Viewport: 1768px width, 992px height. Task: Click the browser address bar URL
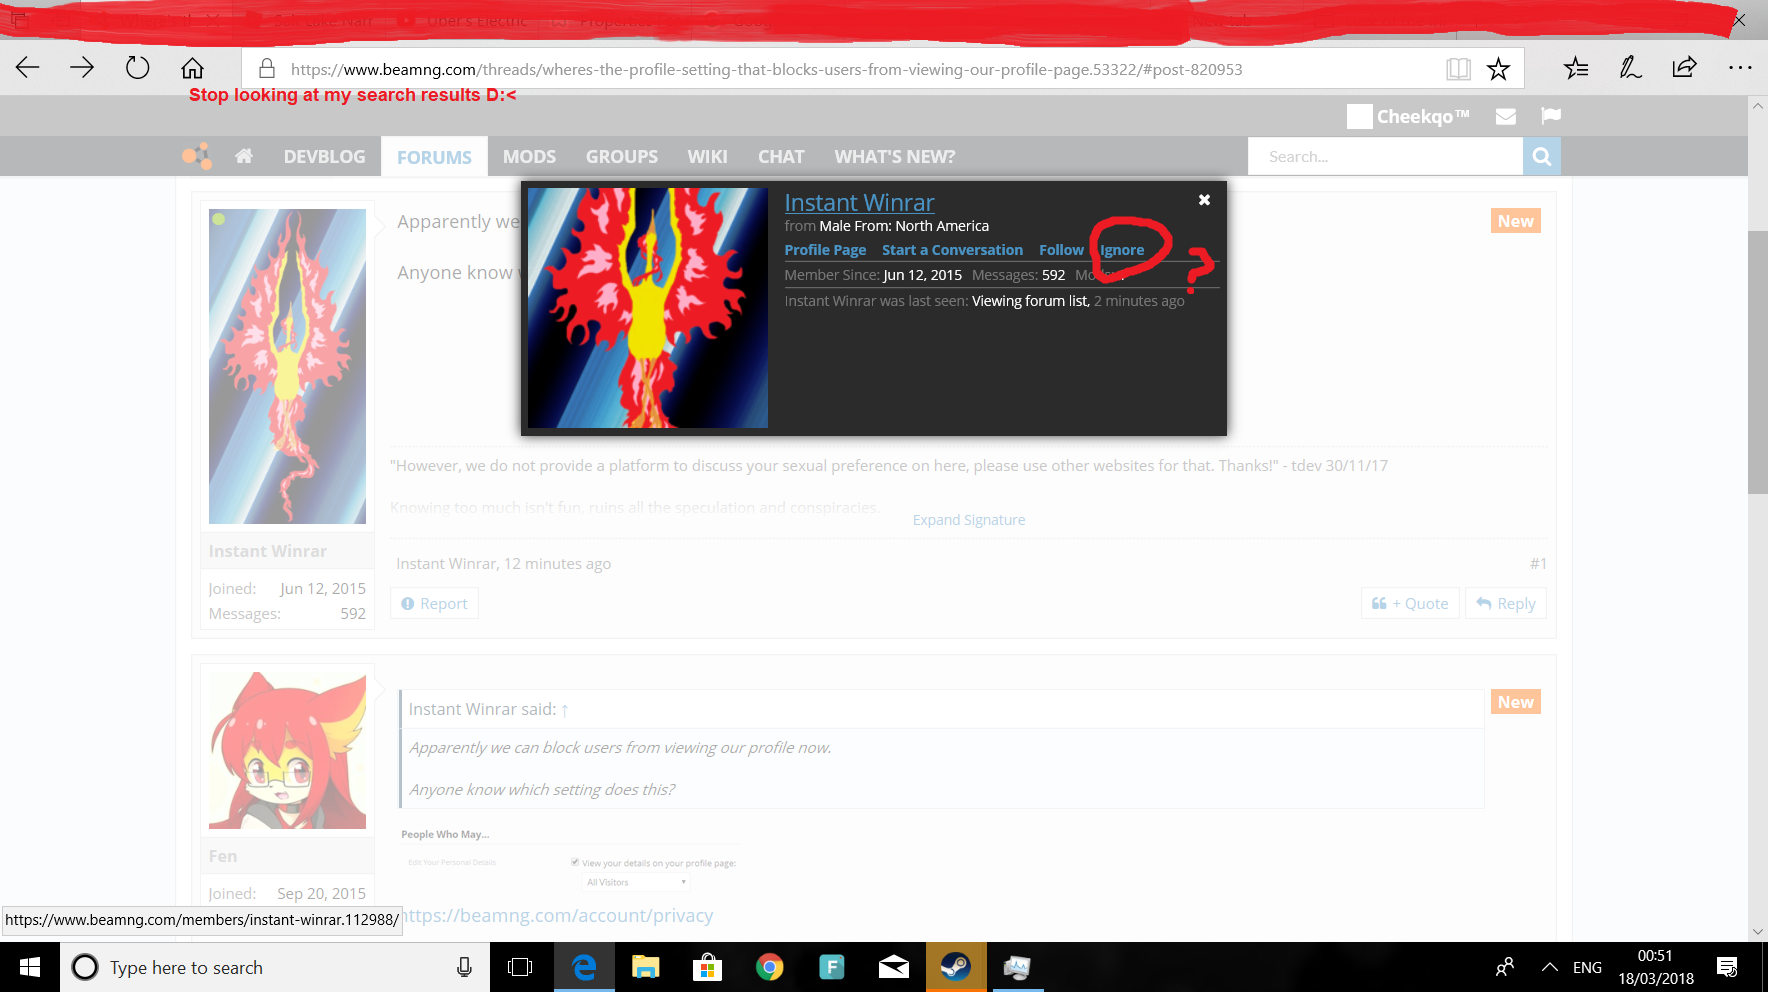pos(766,69)
